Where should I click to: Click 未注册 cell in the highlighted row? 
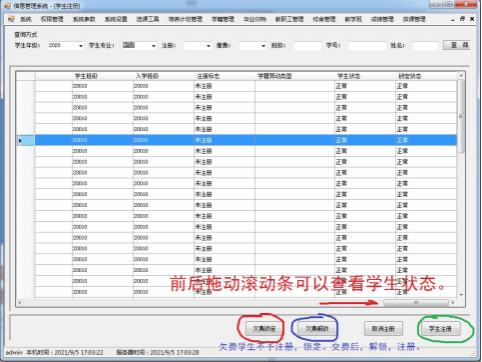[x=225, y=140]
